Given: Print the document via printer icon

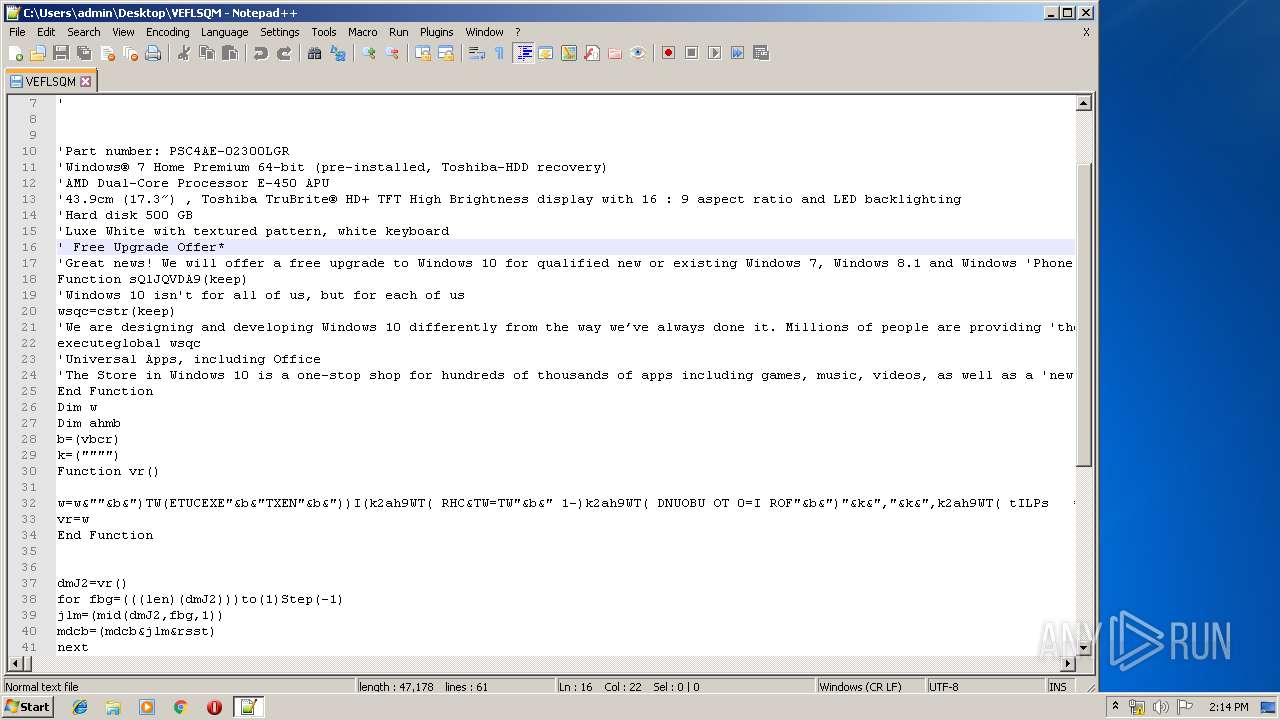Looking at the screenshot, I should coord(153,53).
